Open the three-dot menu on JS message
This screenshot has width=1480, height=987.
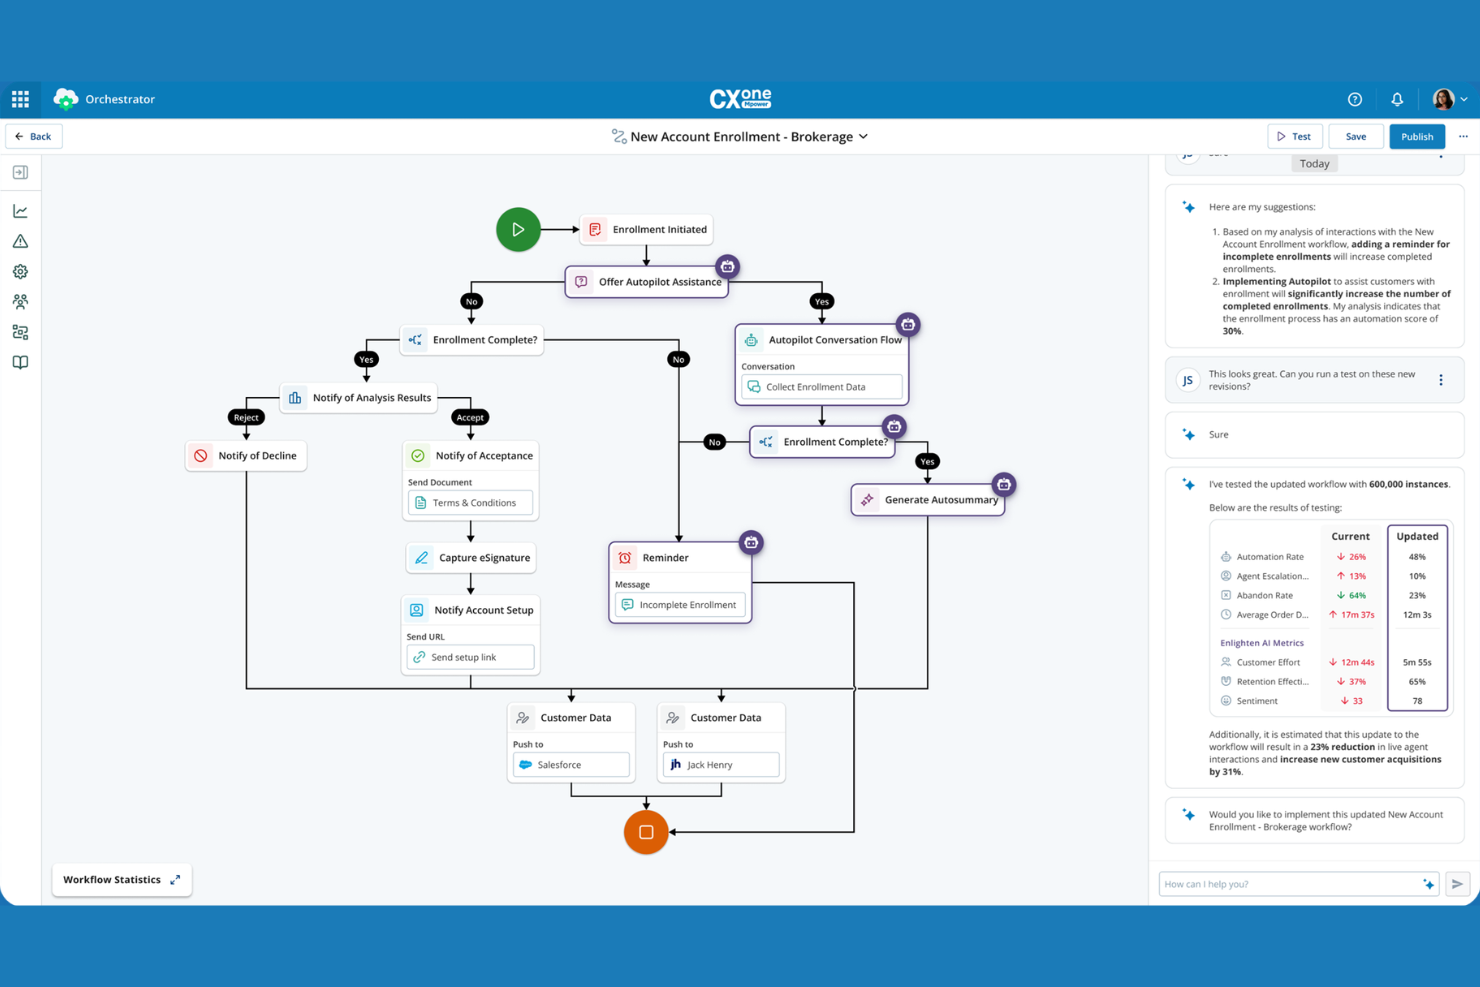1441,380
